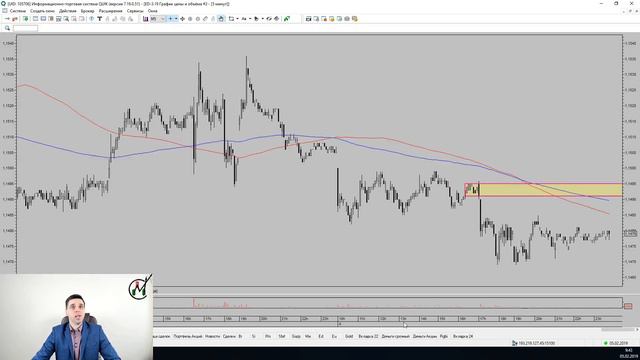
Task: Open the Windows taskbar clock
Action: tap(628, 353)
